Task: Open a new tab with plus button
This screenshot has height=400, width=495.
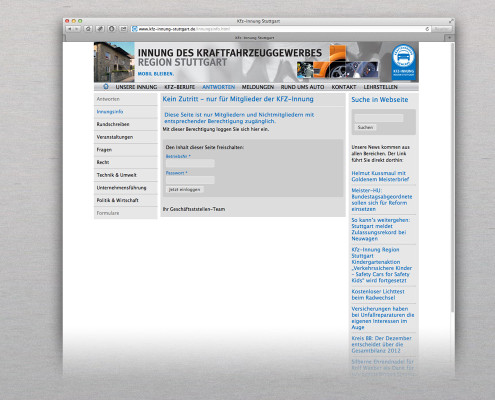Action: tap(449, 38)
